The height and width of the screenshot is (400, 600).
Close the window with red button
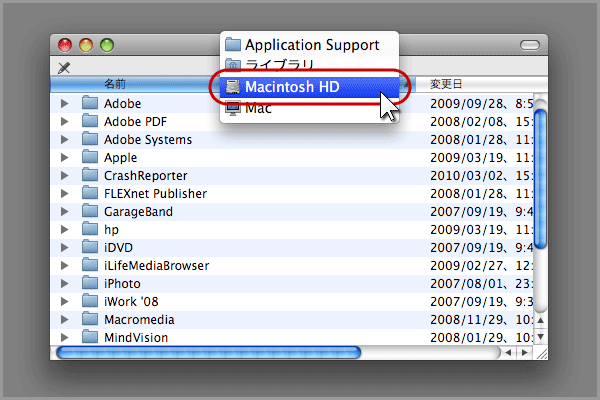point(65,45)
